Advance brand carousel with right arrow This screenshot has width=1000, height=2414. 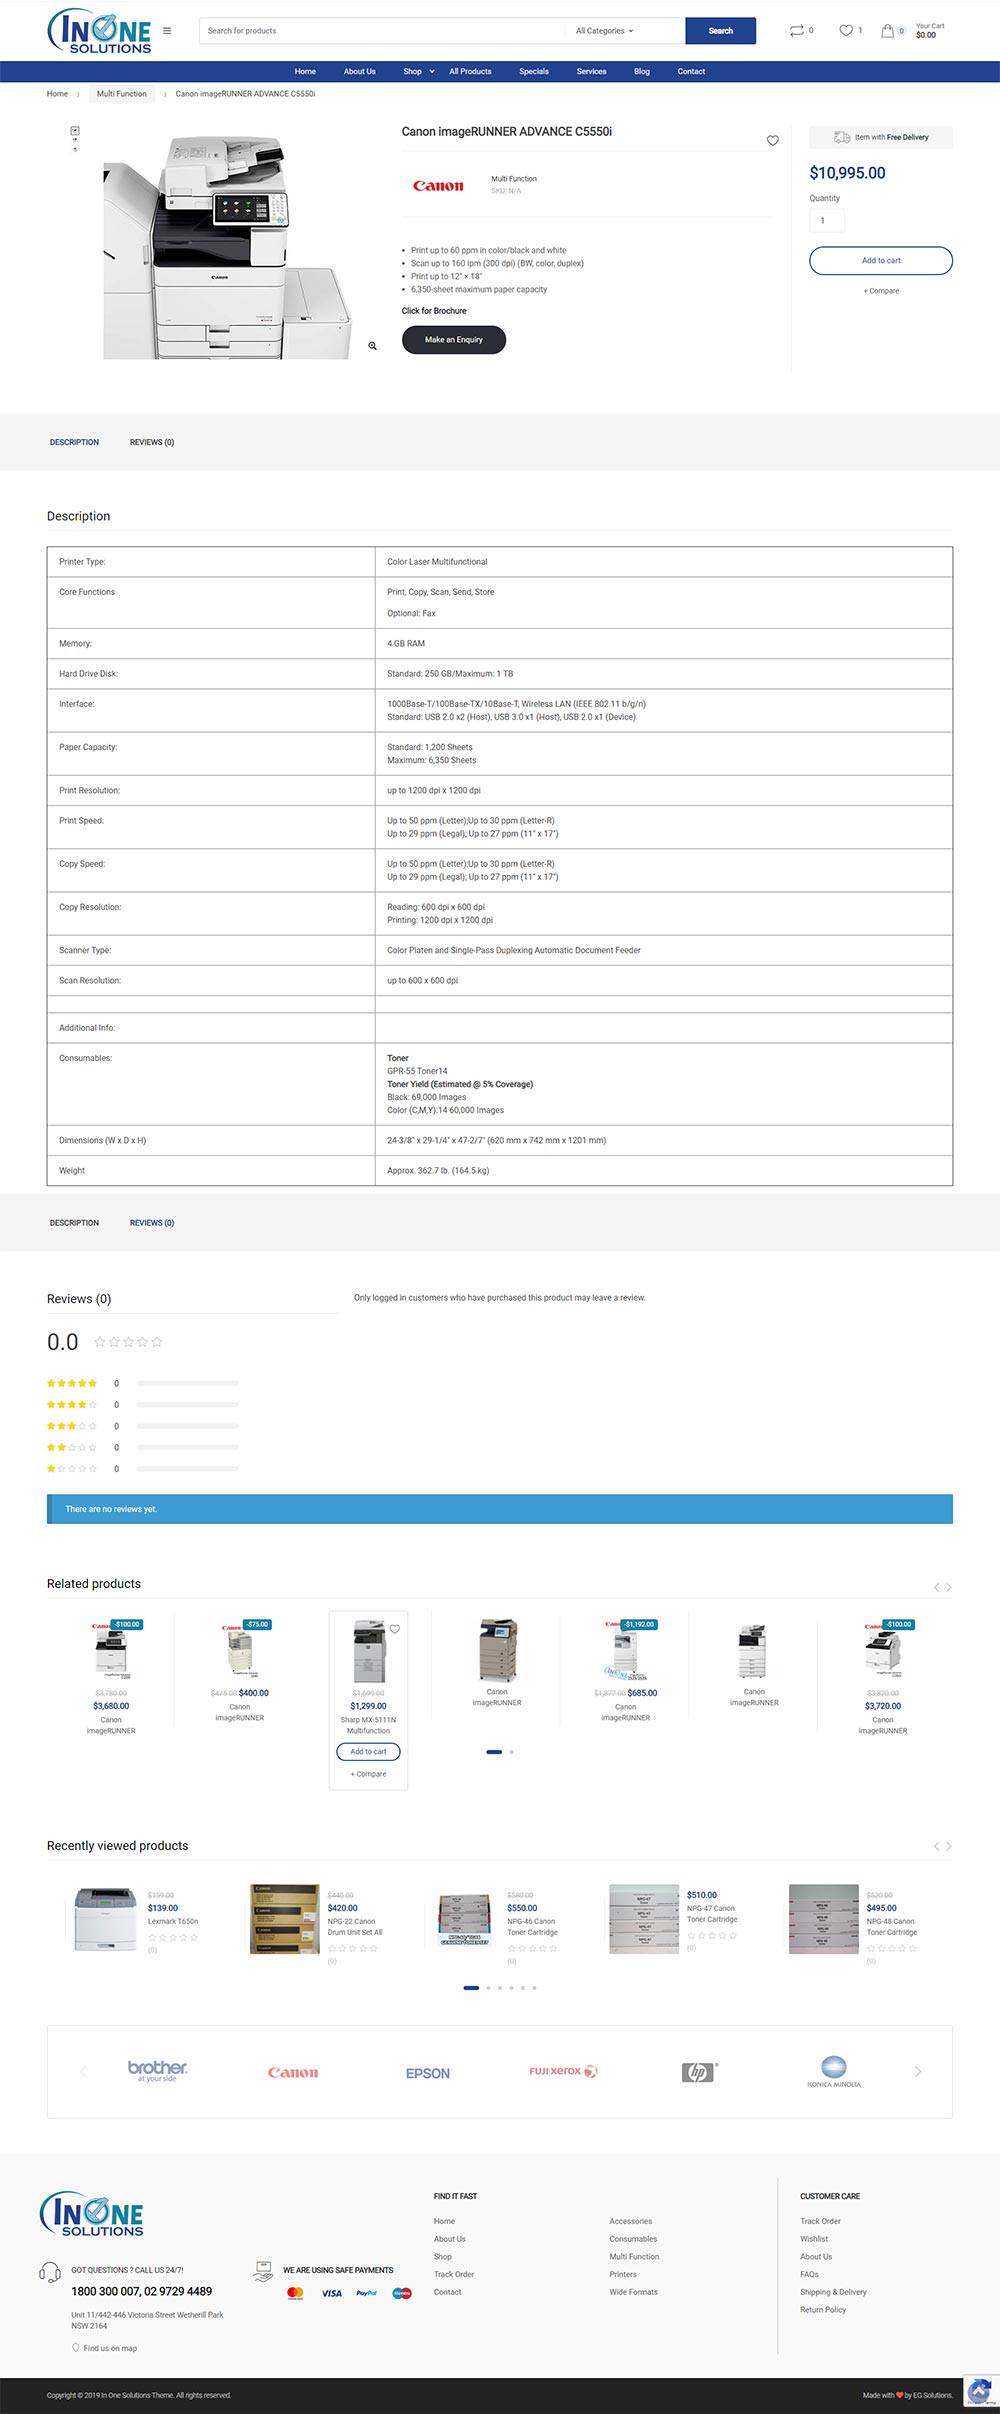918,2071
